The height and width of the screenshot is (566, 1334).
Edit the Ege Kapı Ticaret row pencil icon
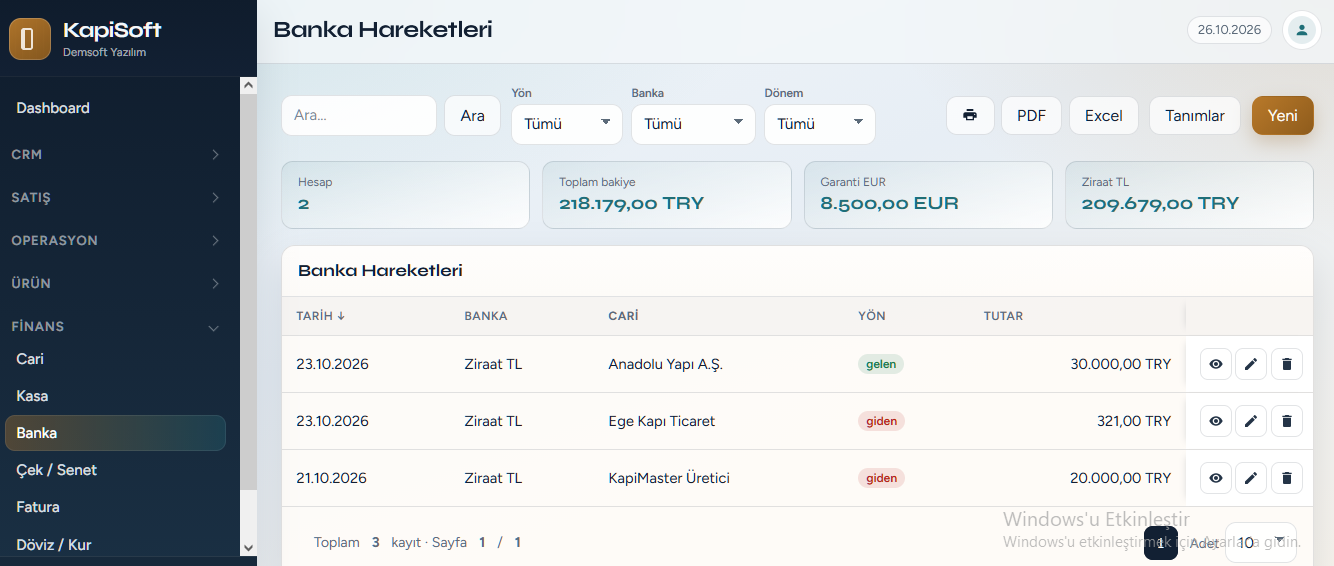tap(1251, 421)
